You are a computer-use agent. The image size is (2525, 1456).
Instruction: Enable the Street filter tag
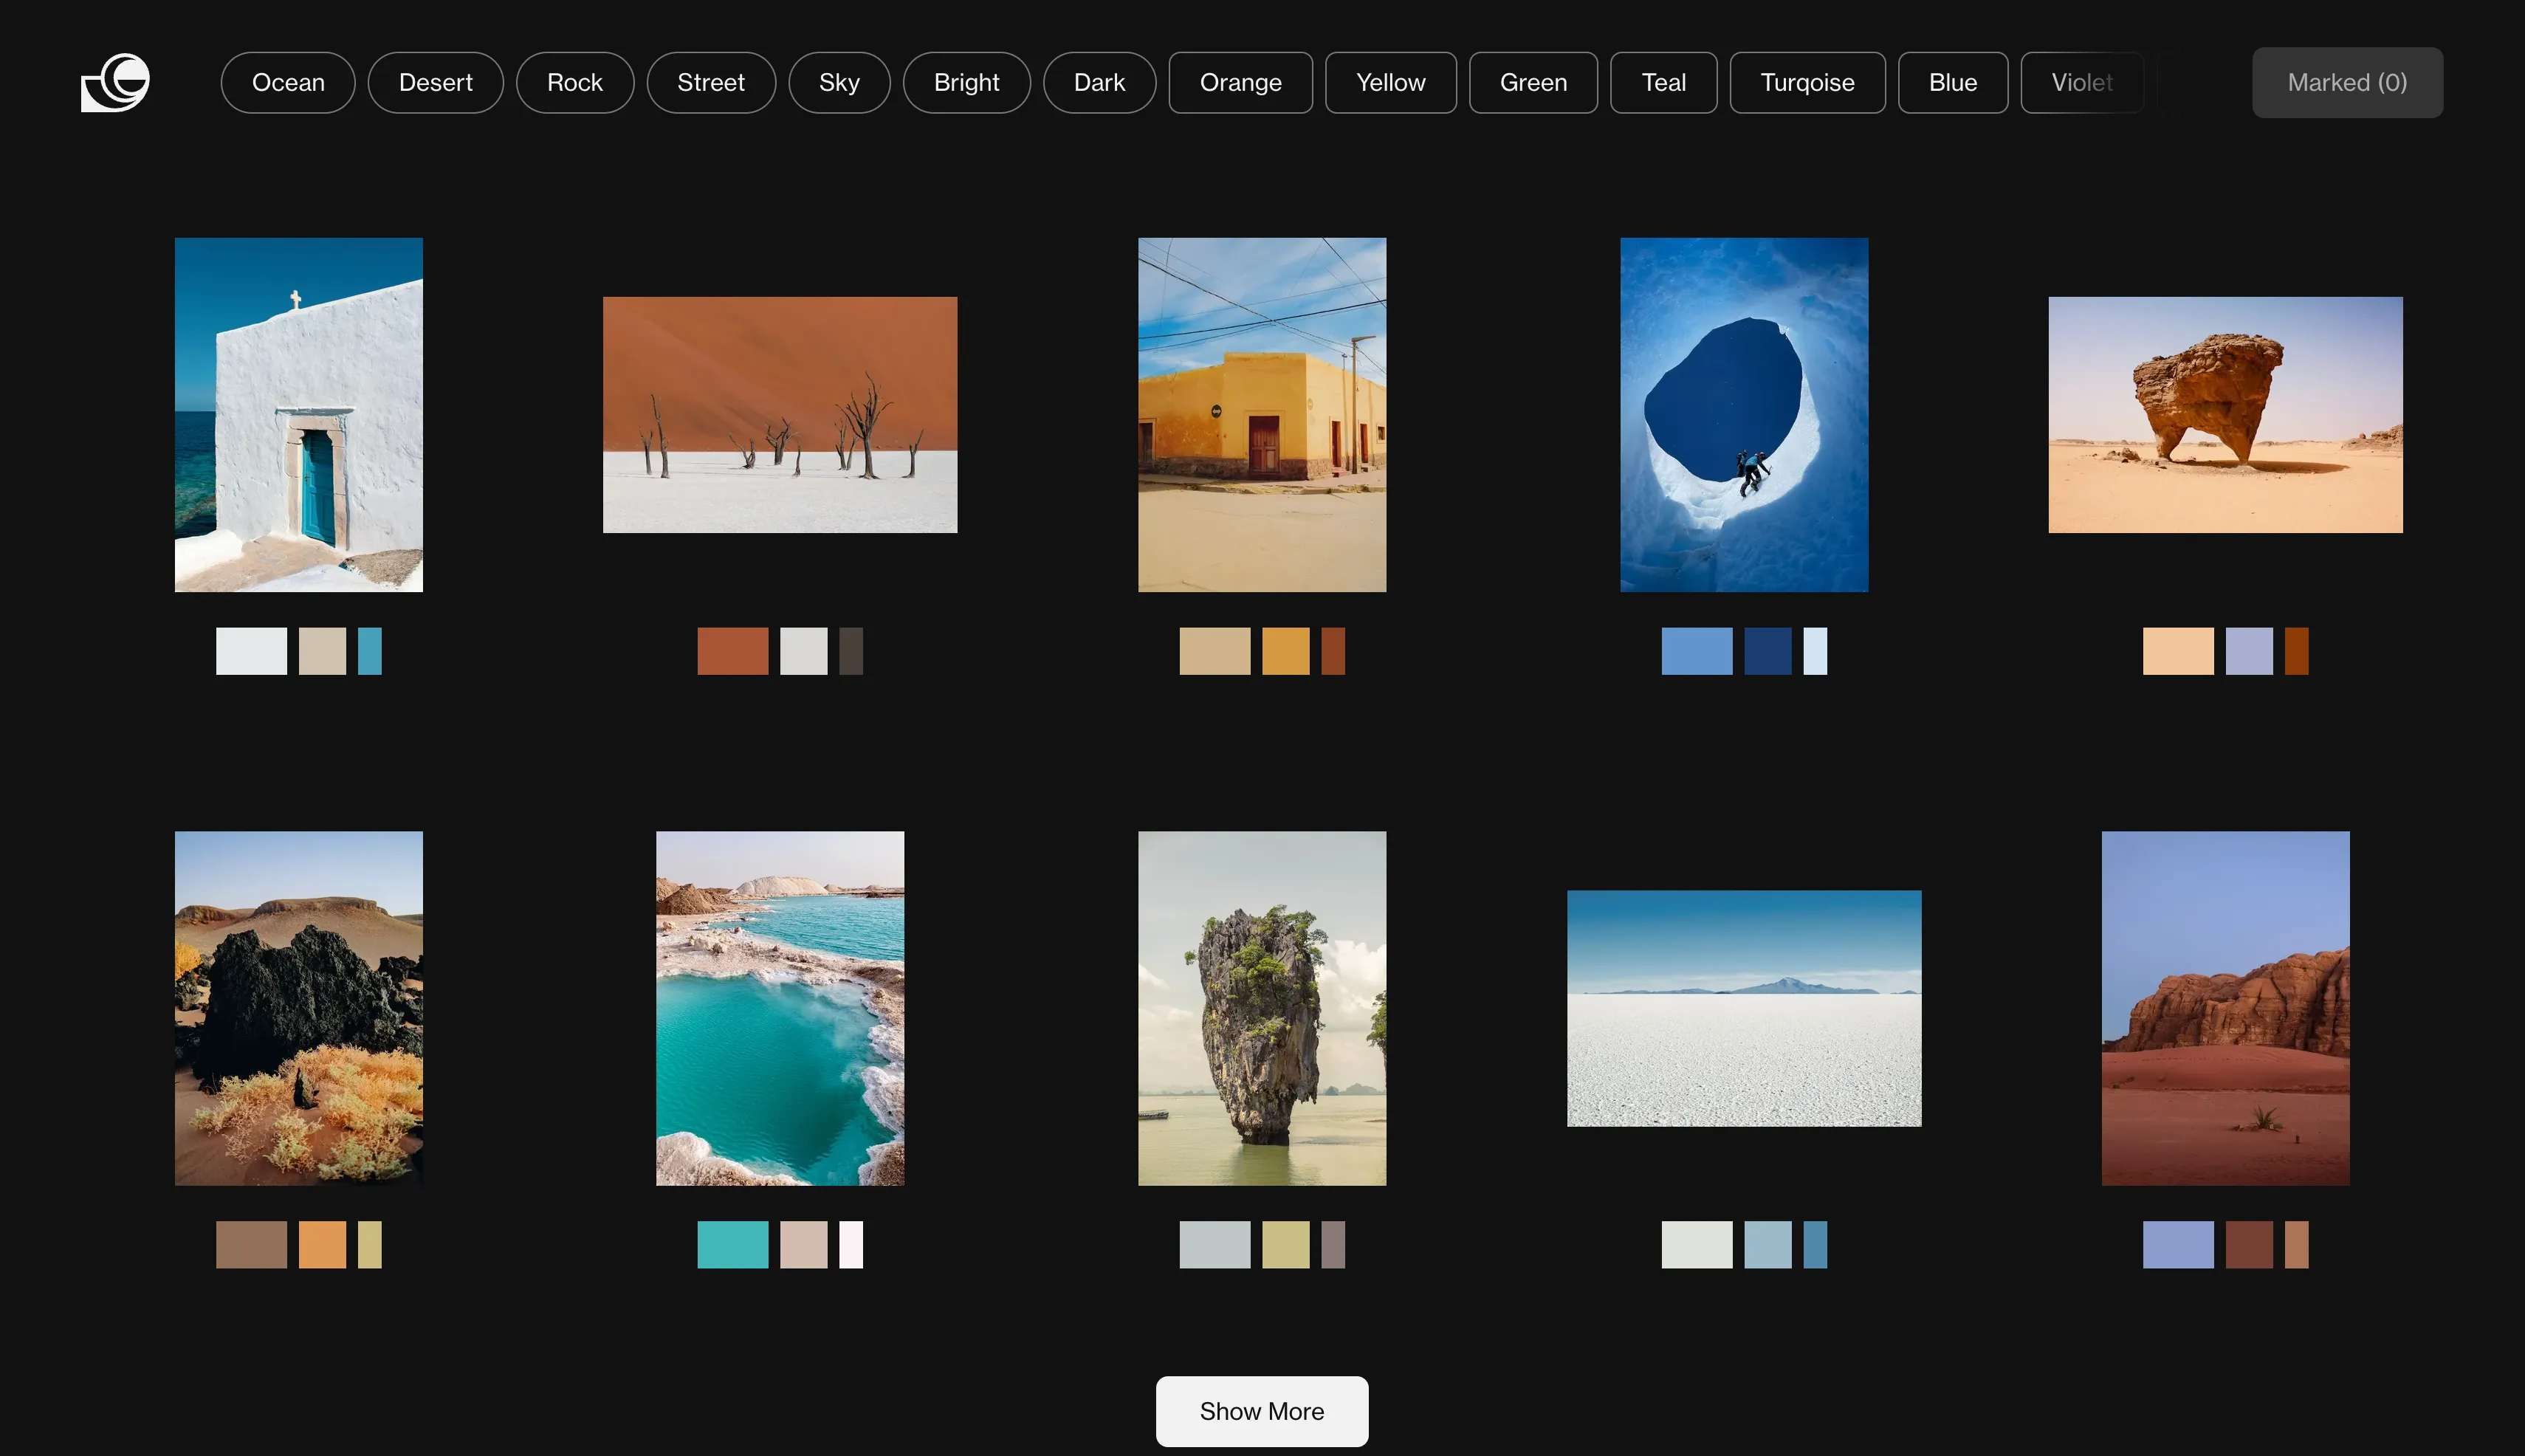point(710,82)
